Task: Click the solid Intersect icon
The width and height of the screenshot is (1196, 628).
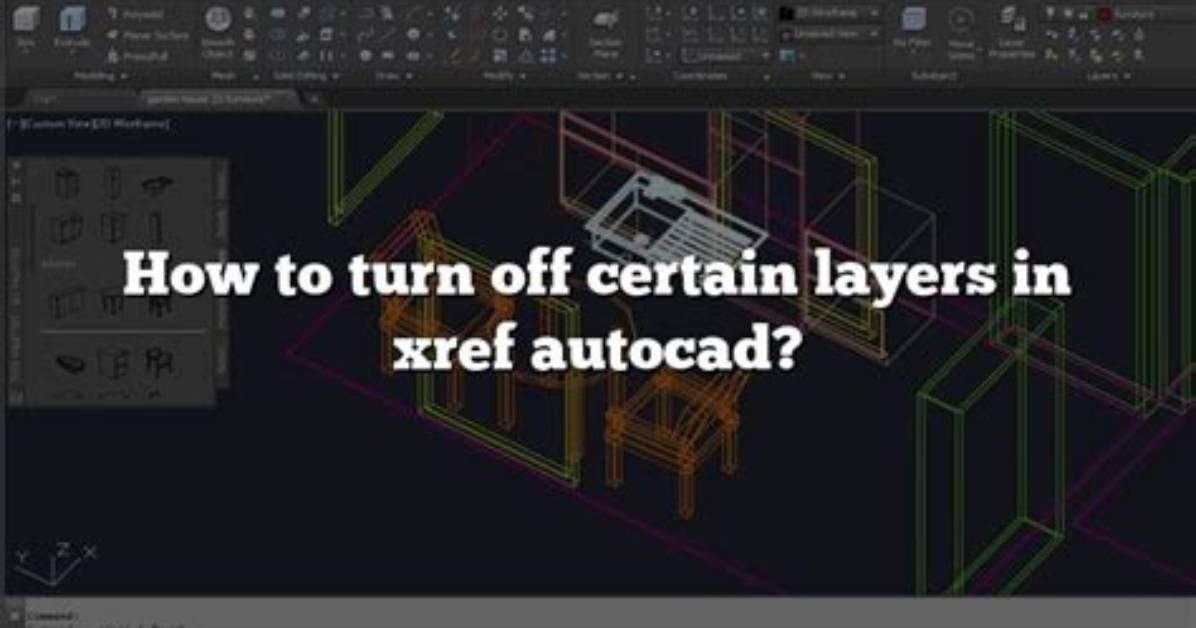Action: tap(278, 55)
